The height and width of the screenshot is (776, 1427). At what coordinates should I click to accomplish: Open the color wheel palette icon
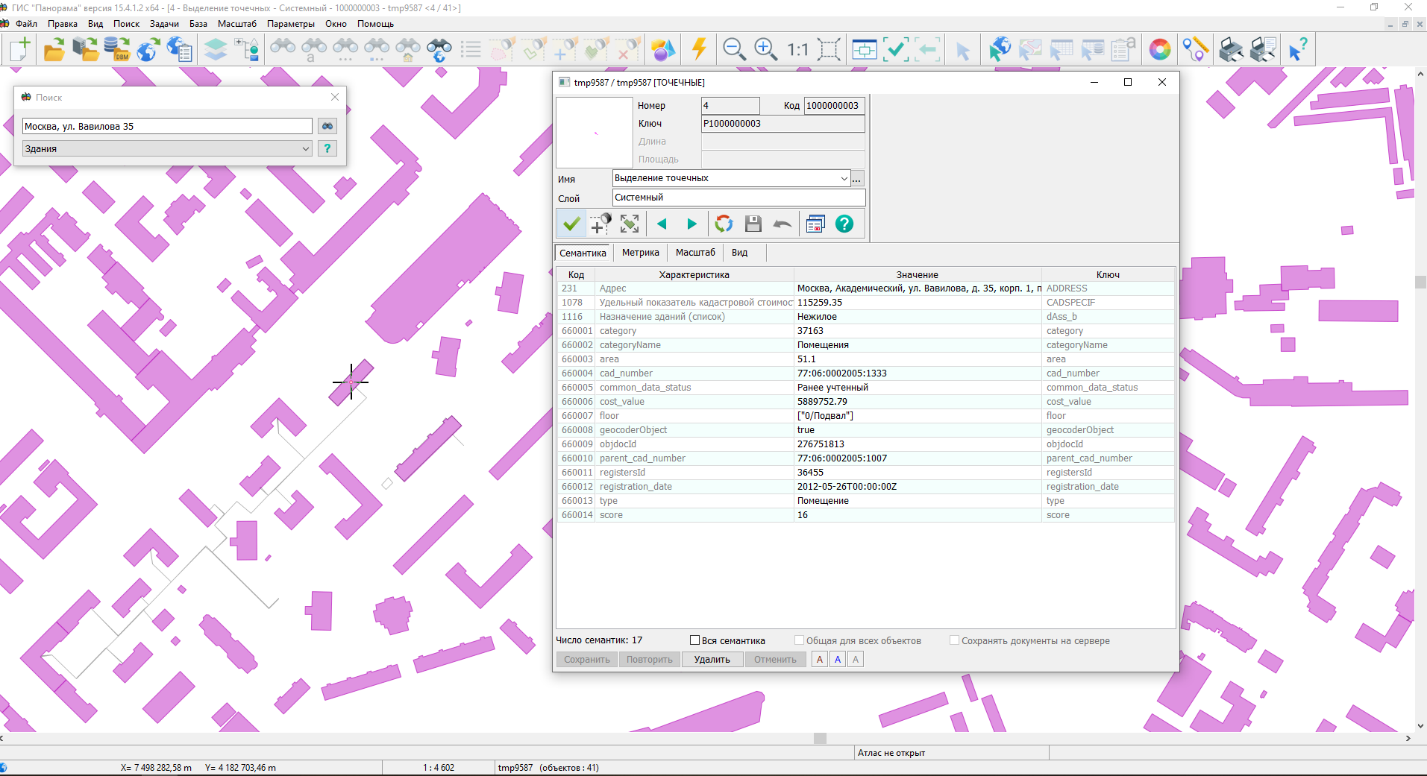tap(1160, 49)
